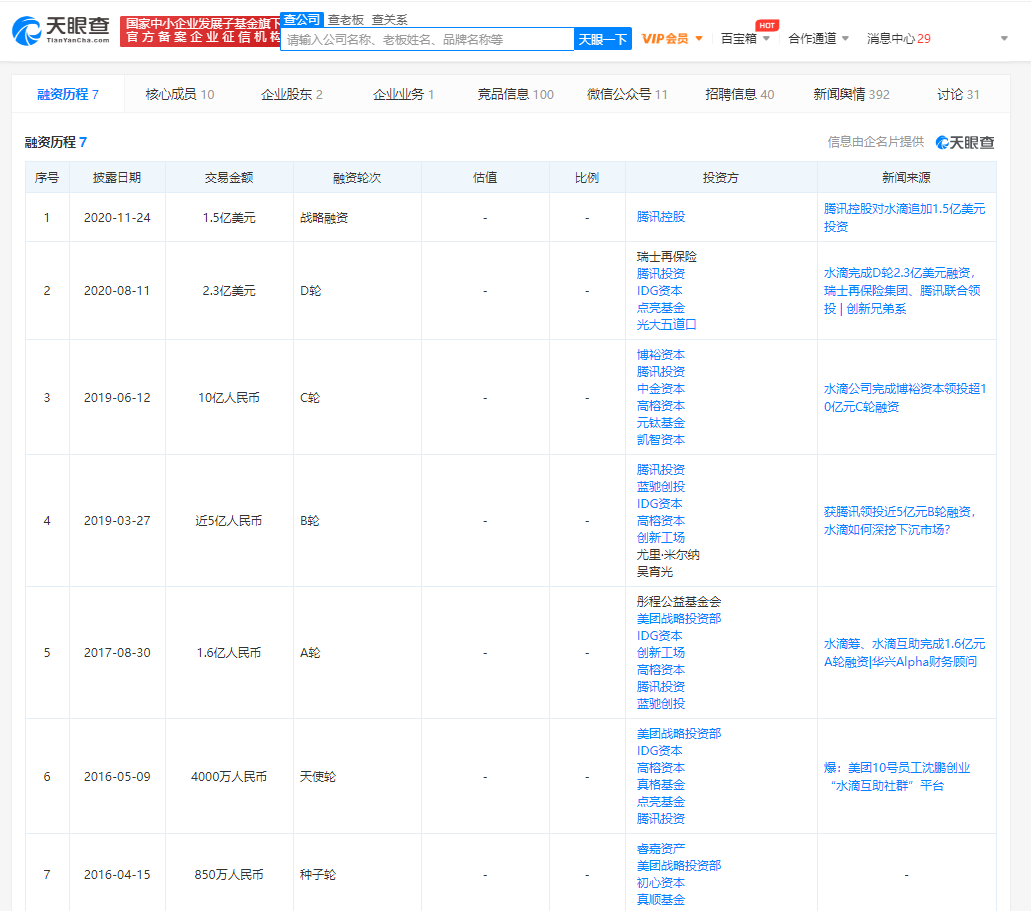Expand the VIP会员 dropdown arrow

pyautogui.click(x=699, y=39)
